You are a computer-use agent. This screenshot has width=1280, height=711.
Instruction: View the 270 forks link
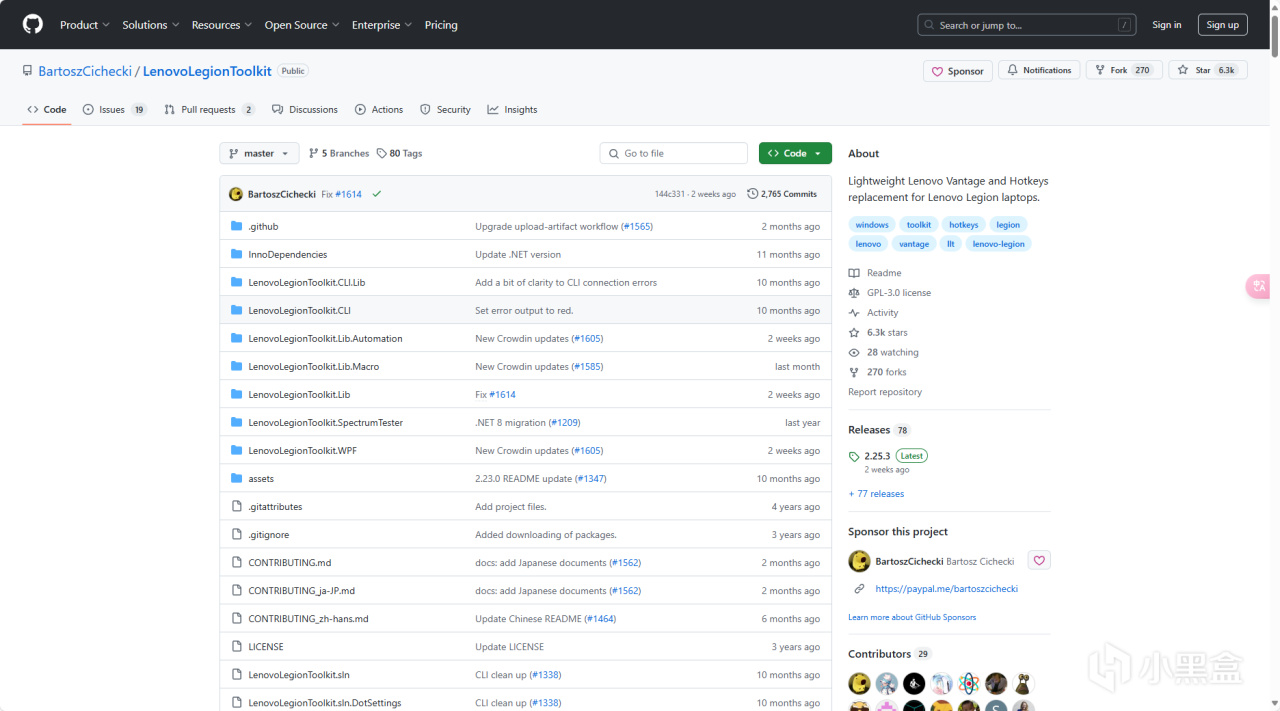pos(879,372)
